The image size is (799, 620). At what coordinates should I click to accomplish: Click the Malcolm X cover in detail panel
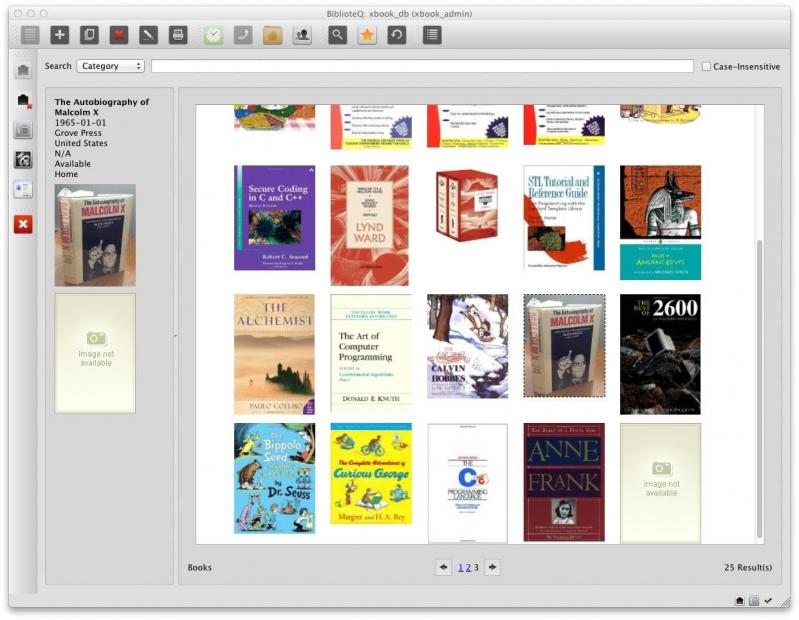click(x=95, y=235)
